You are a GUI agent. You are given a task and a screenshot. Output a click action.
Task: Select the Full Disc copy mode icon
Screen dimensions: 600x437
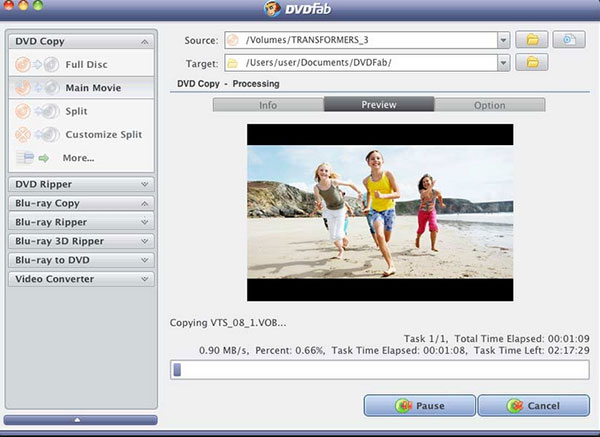point(37,65)
